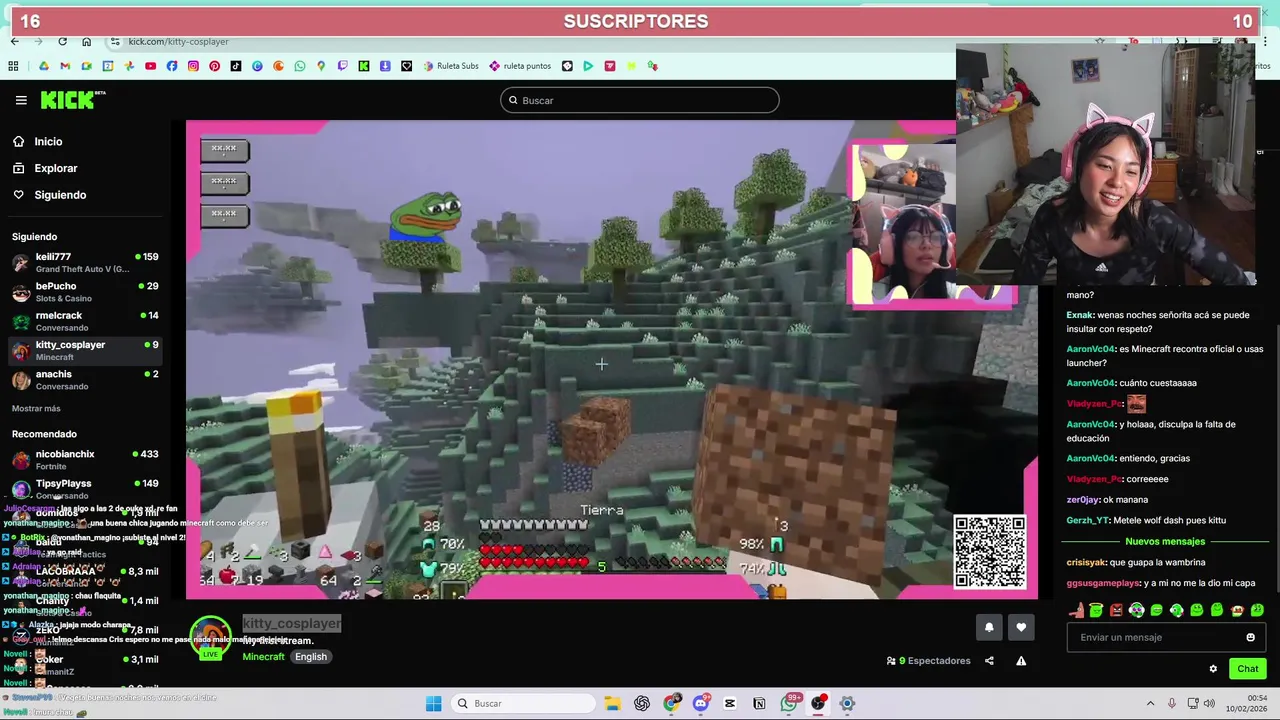Open the Ruleta Subs bookmark
1280x720 pixels.
click(451, 66)
